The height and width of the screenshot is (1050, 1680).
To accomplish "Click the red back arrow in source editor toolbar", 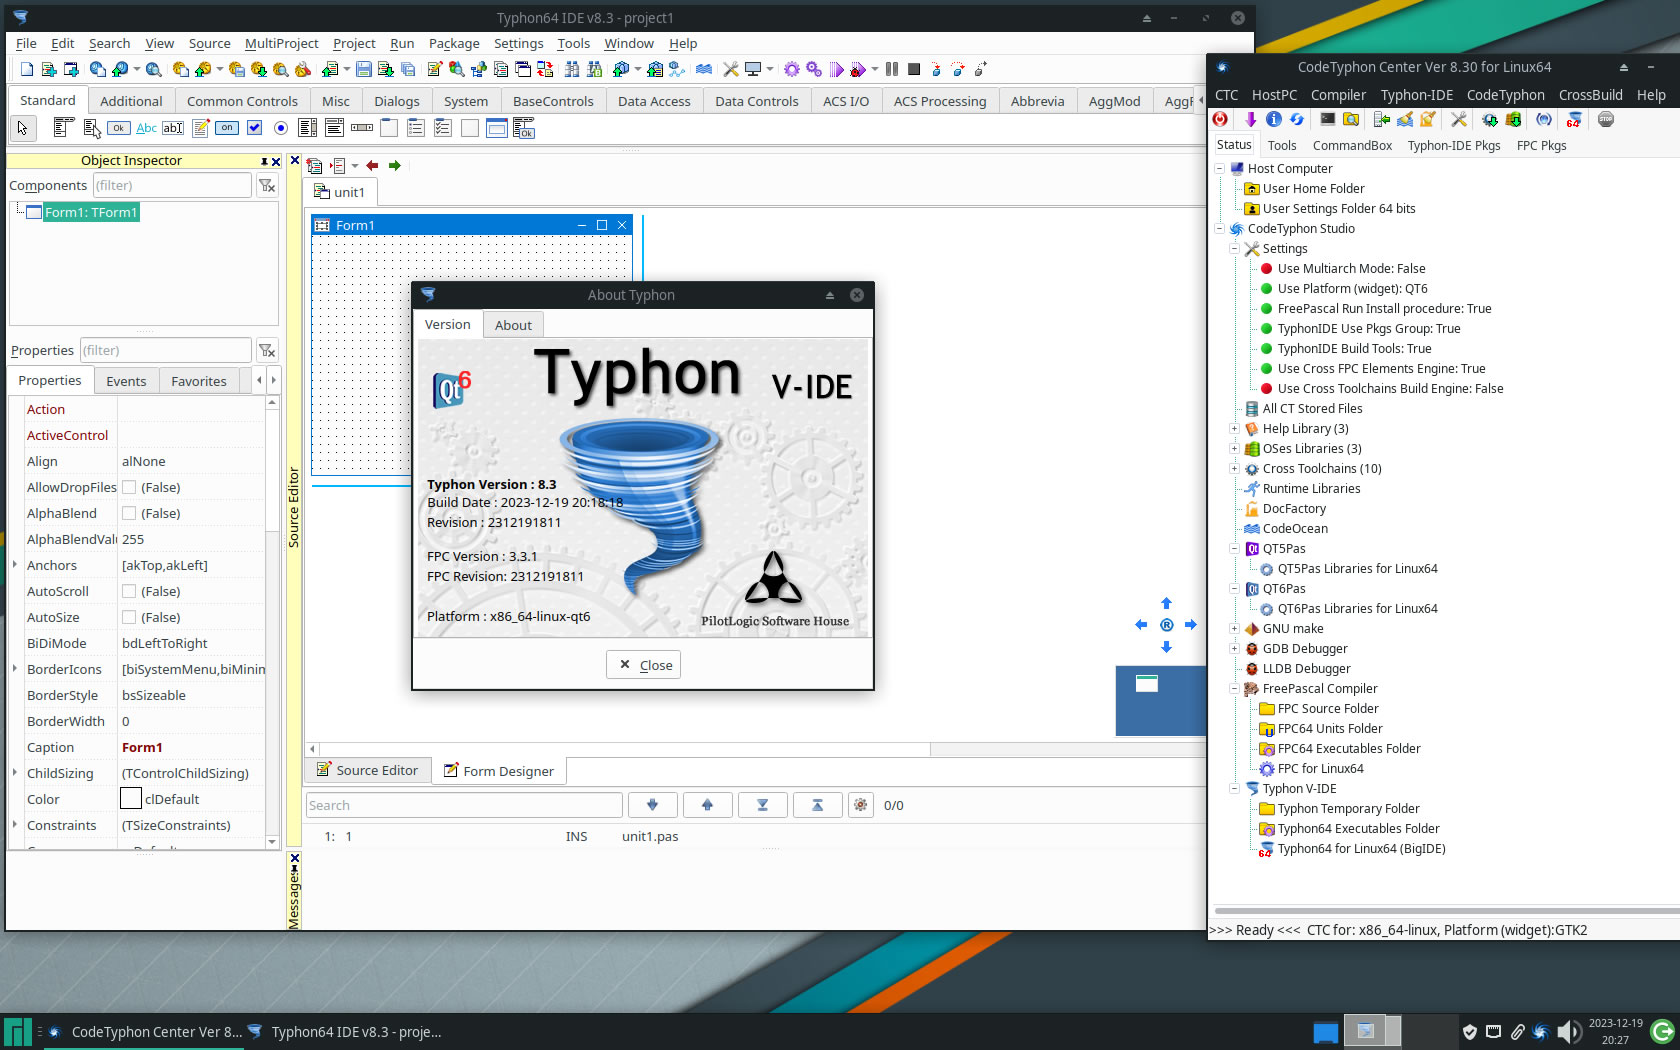I will [x=372, y=166].
